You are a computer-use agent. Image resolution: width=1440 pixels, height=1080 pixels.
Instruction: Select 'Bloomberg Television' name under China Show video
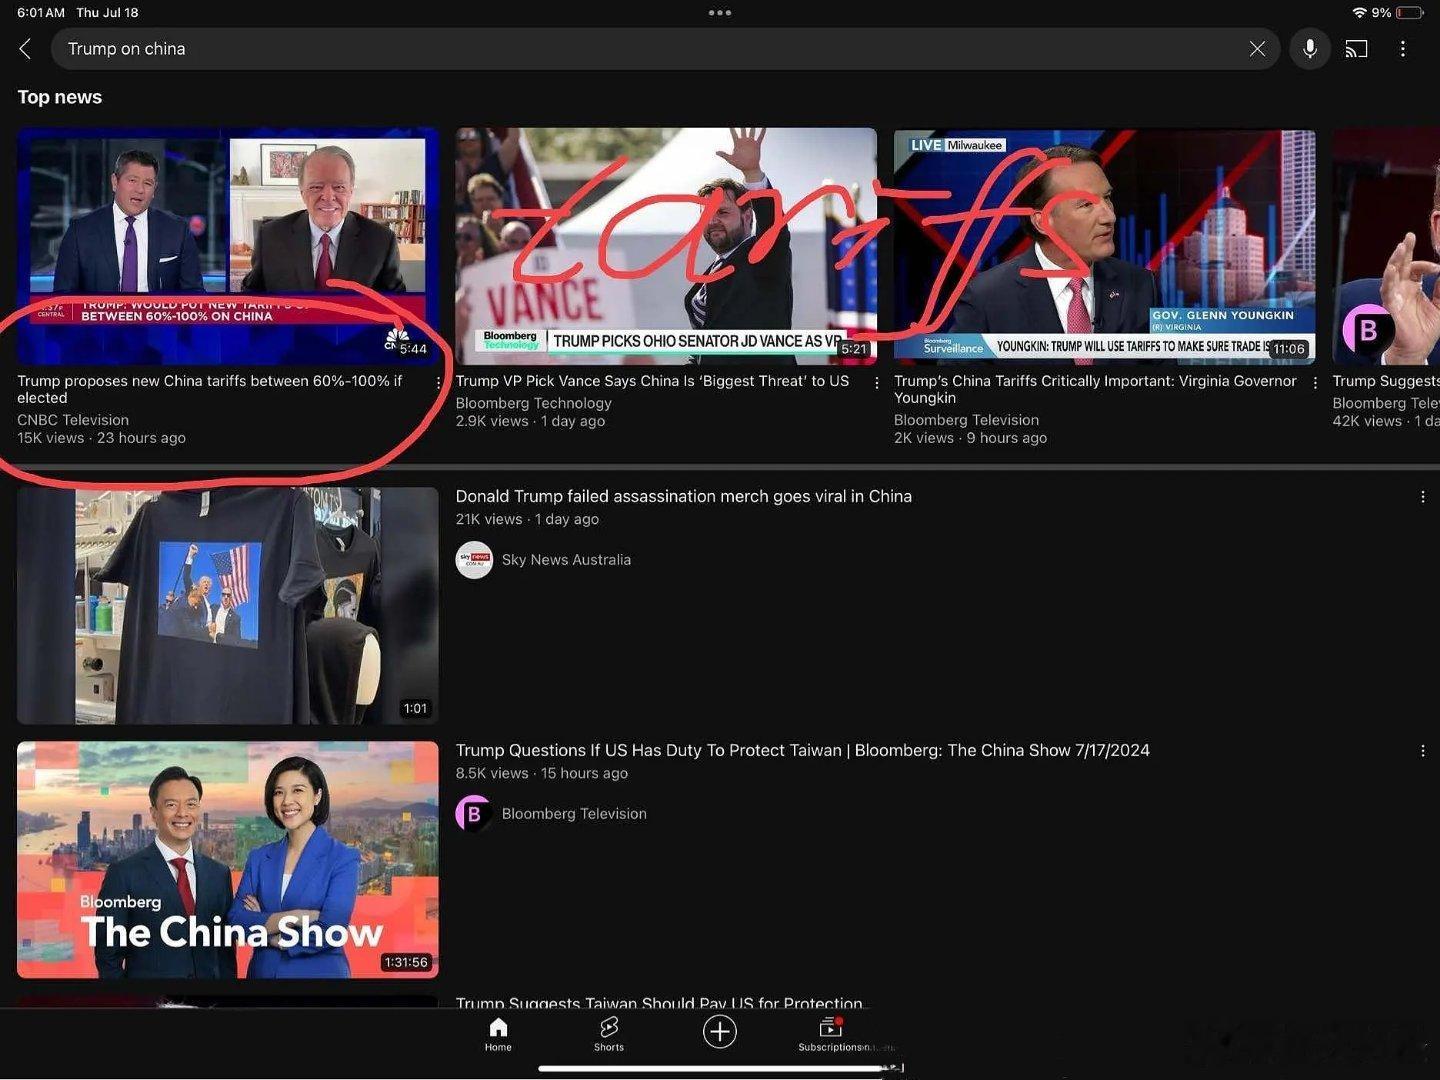(x=574, y=814)
